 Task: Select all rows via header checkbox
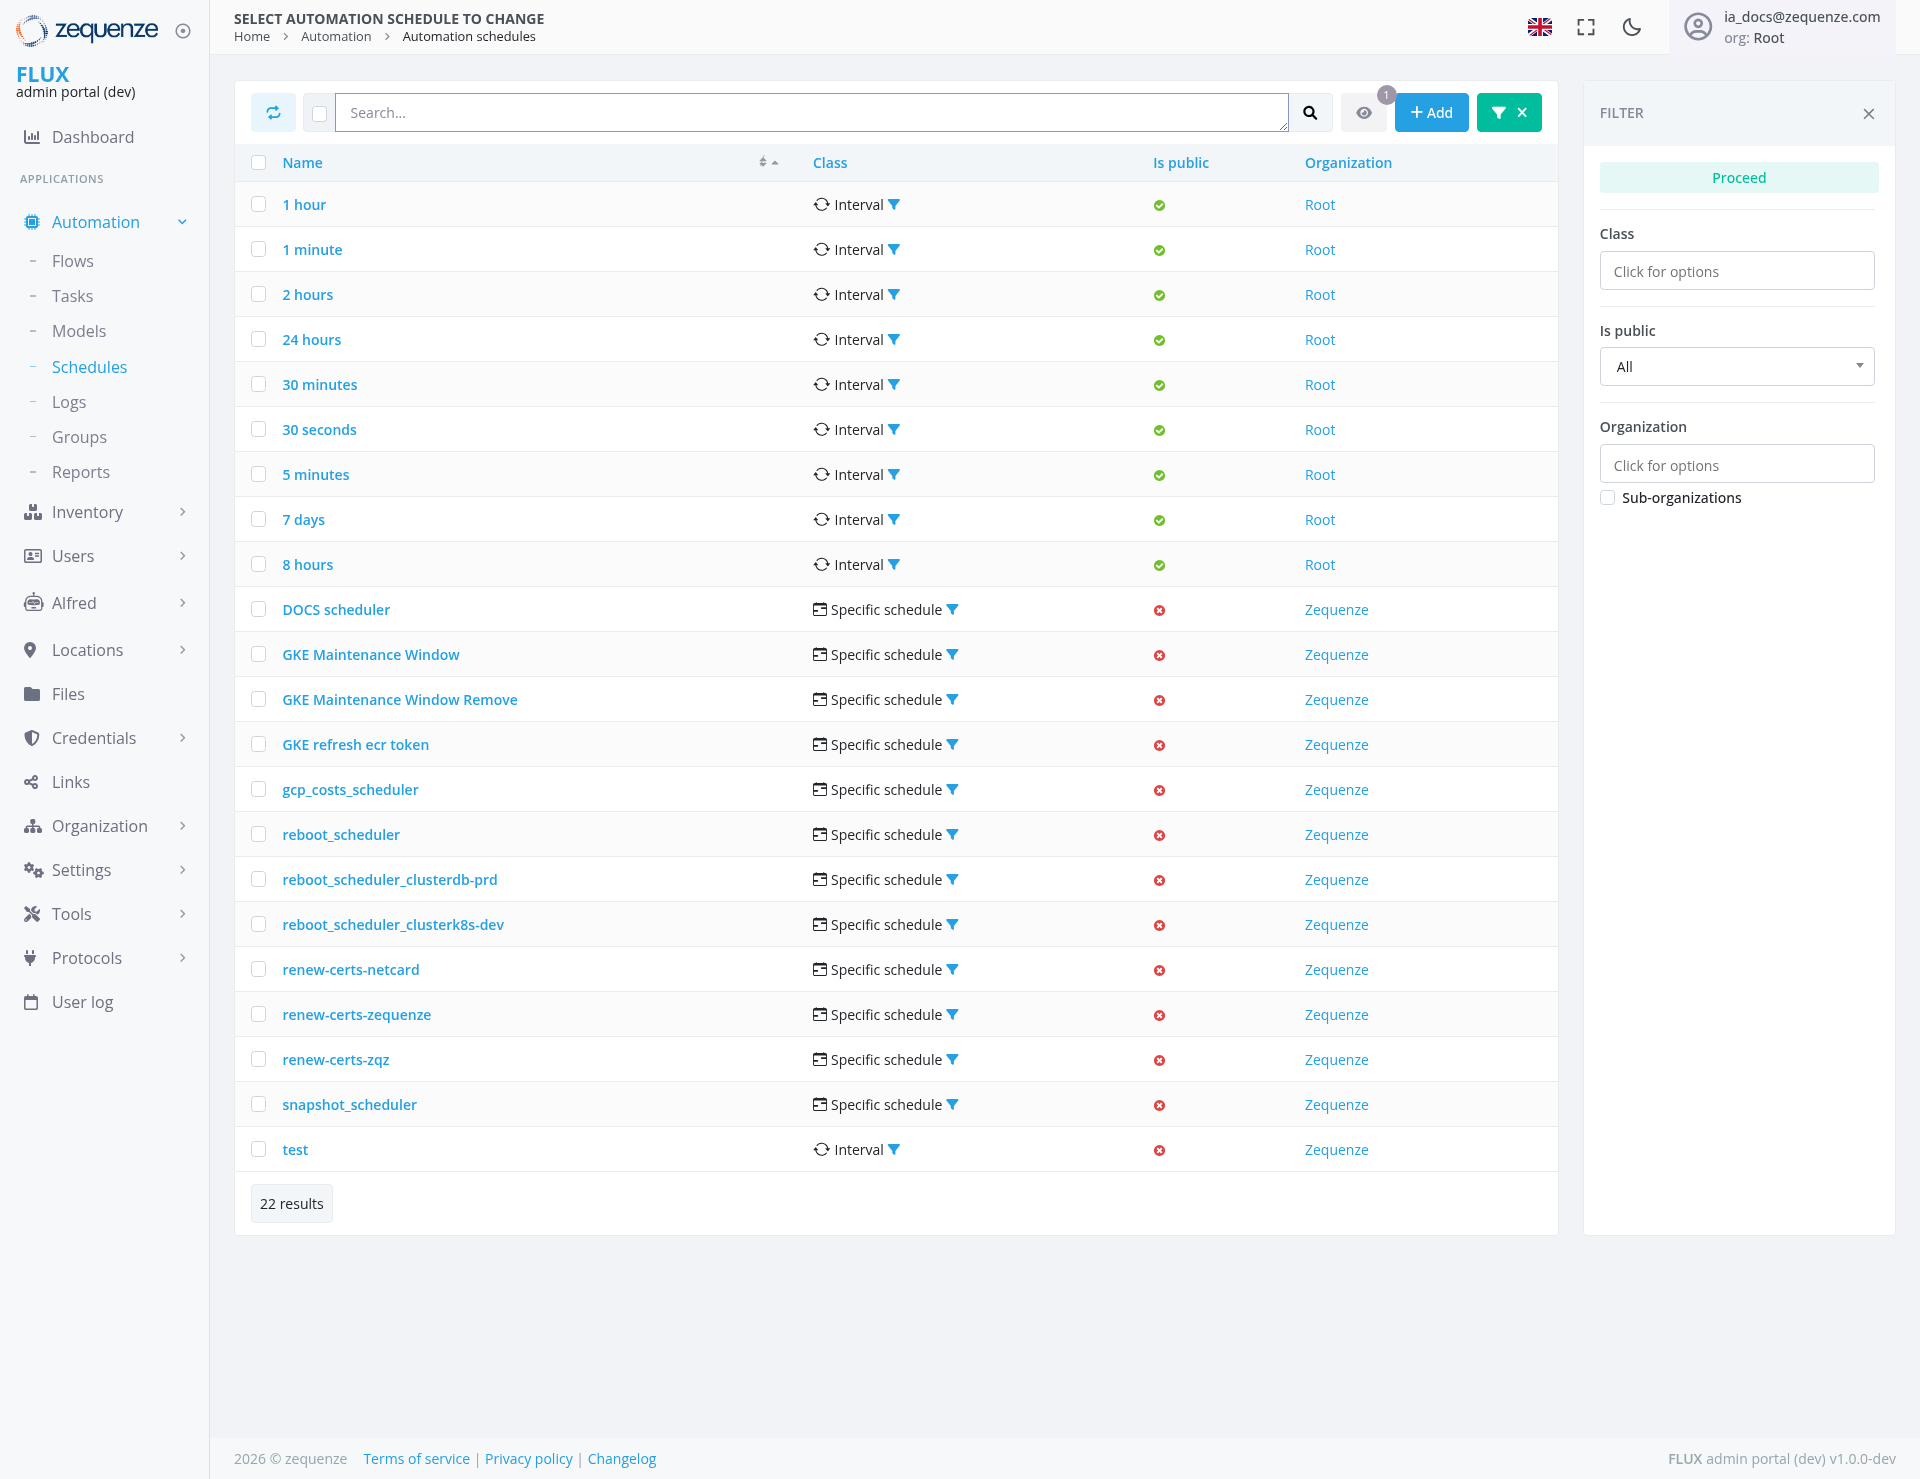[259, 163]
